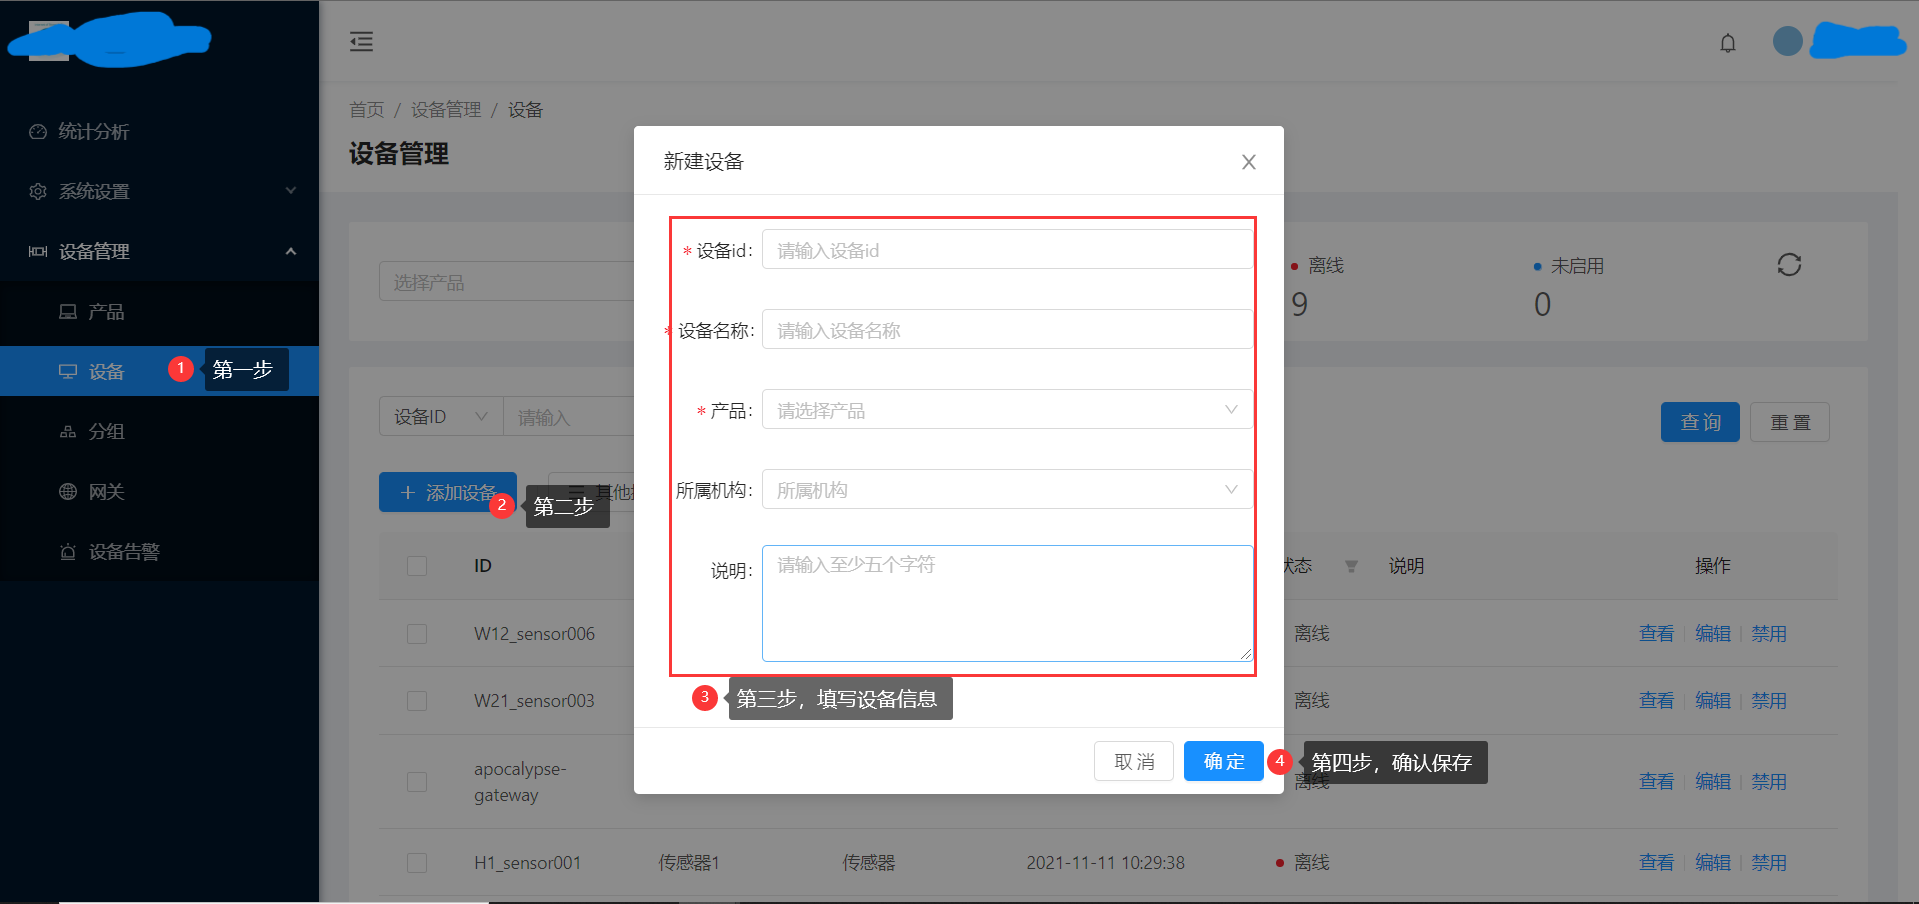Image resolution: width=1919 pixels, height=904 pixels.
Task: Click the H1_sensor001 ID cell
Action: point(527,863)
